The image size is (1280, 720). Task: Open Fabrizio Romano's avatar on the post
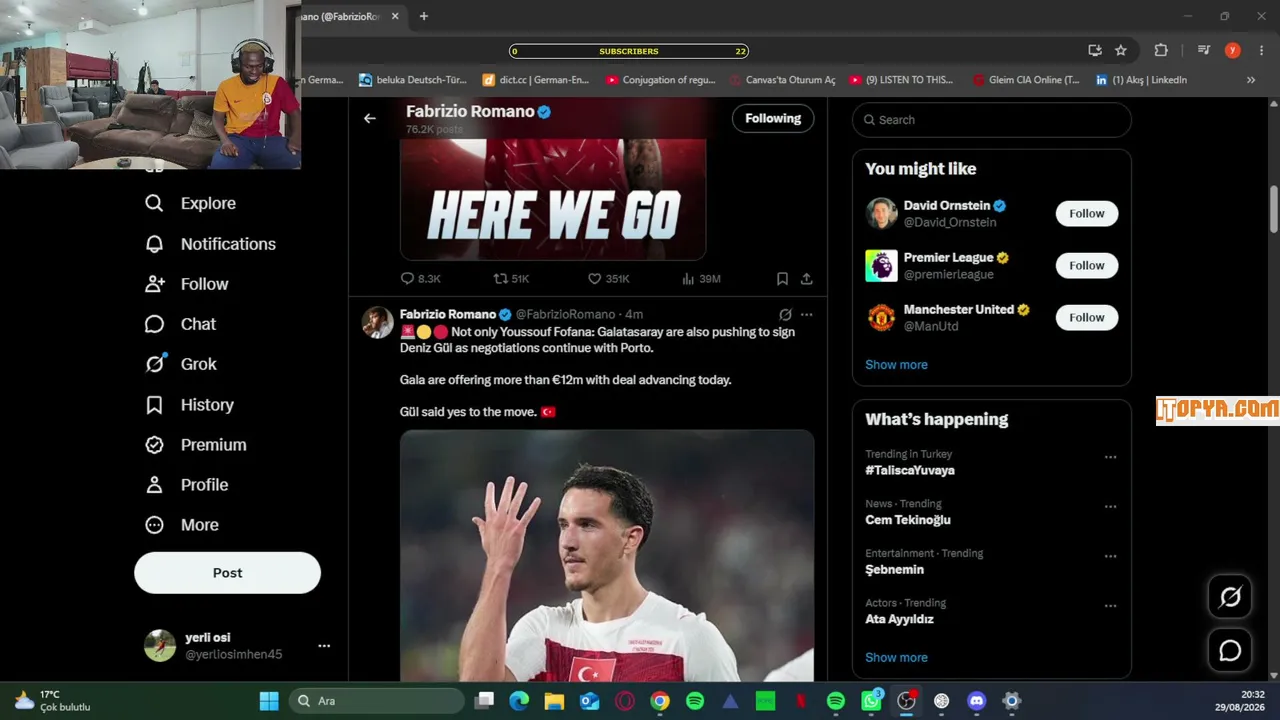pyautogui.click(x=378, y=323)
